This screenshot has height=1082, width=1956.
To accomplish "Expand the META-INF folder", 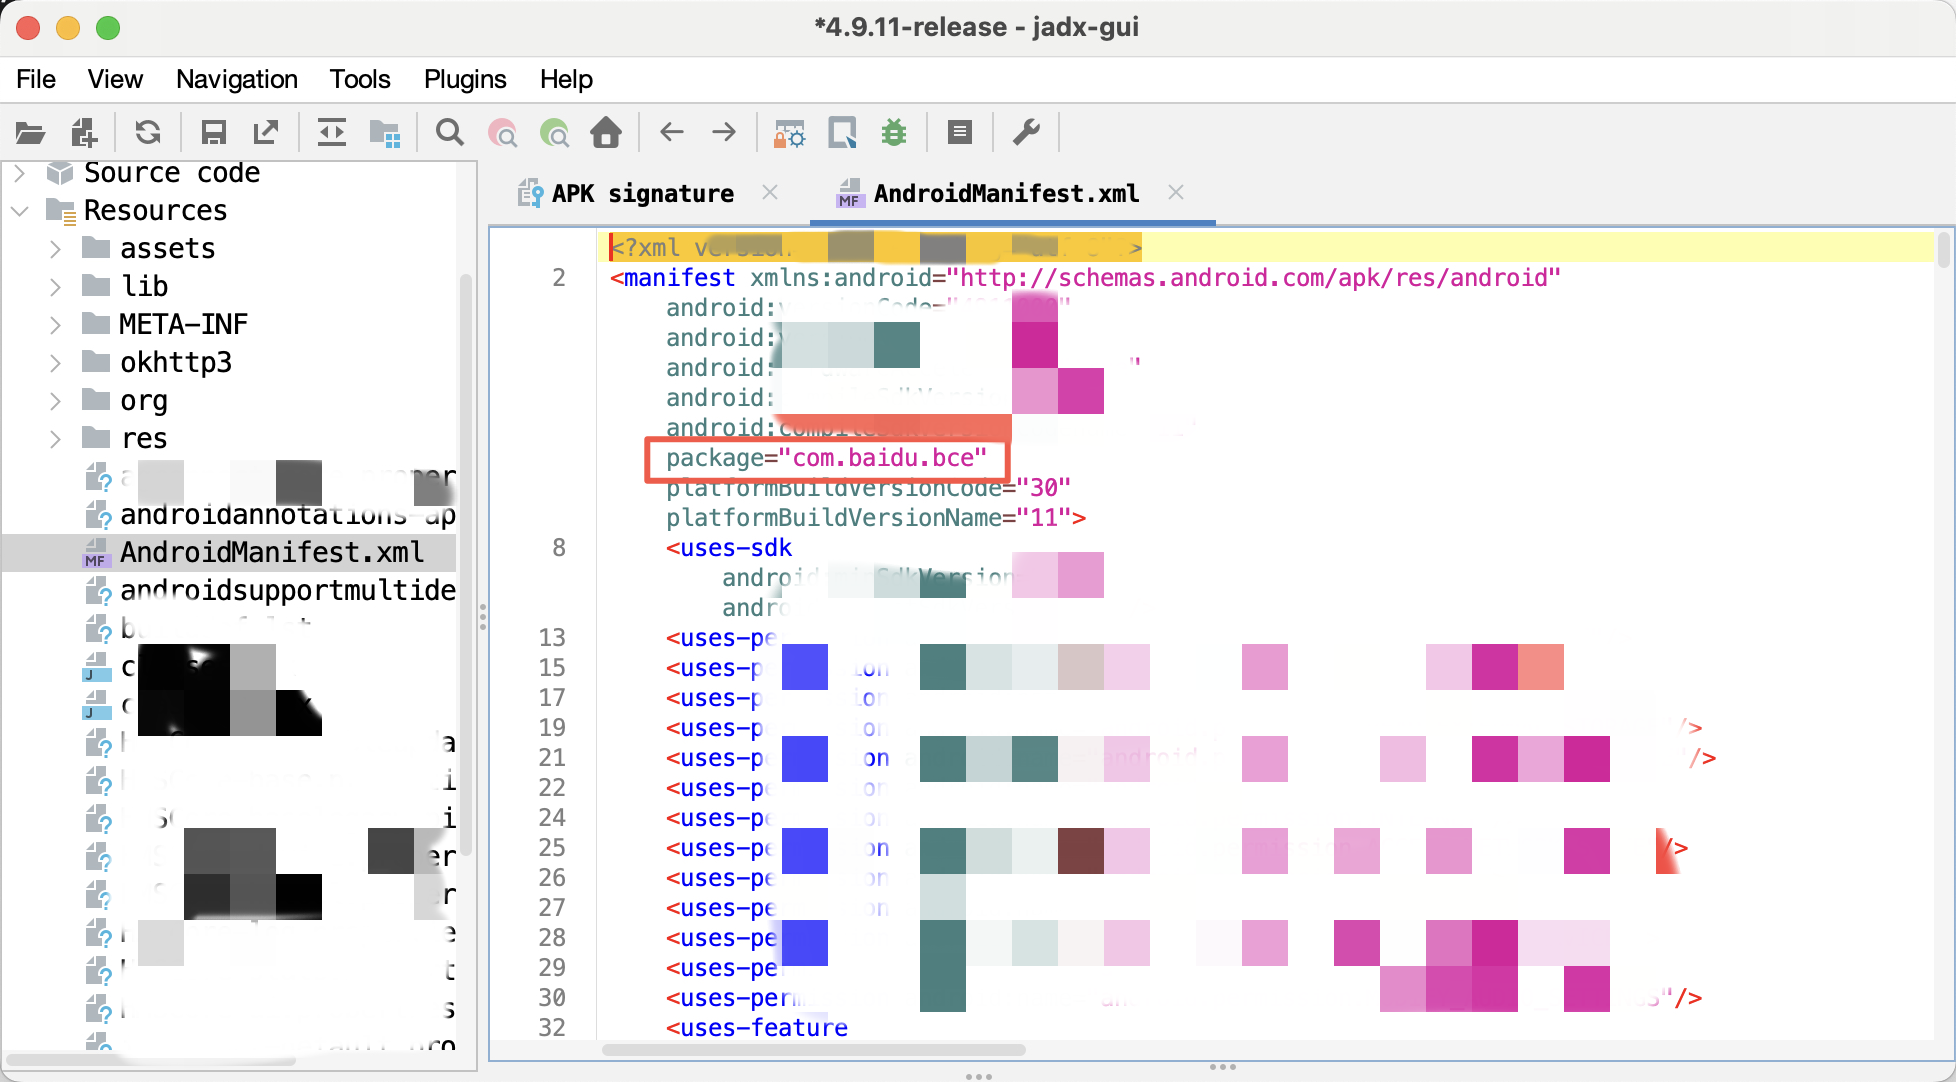I will point(55,325).
